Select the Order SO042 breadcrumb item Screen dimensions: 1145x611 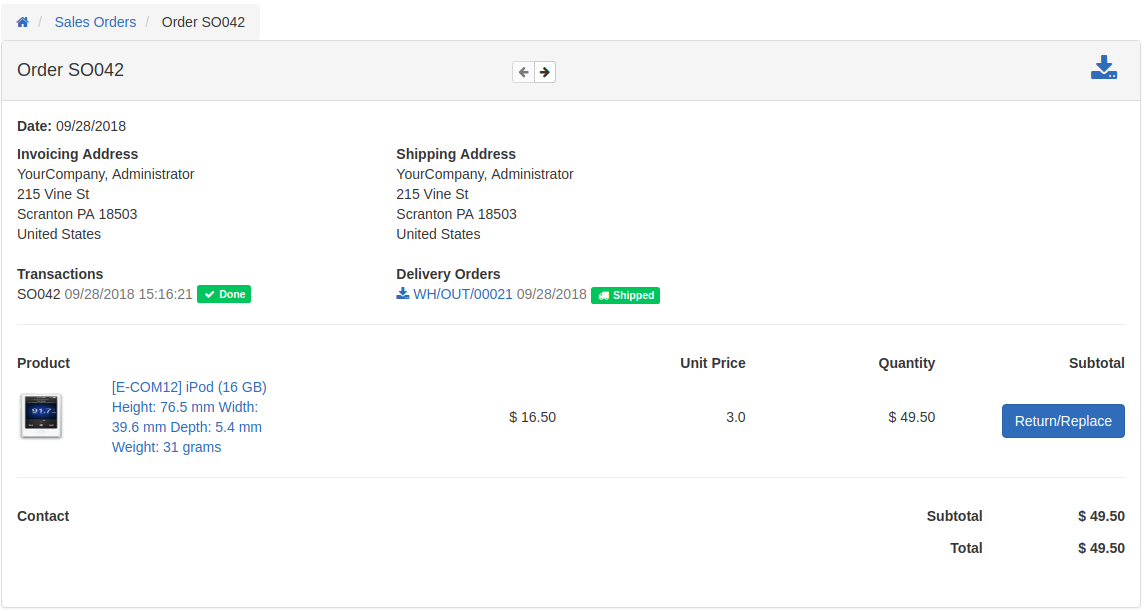pyautogui.click(x=203, y=22)
